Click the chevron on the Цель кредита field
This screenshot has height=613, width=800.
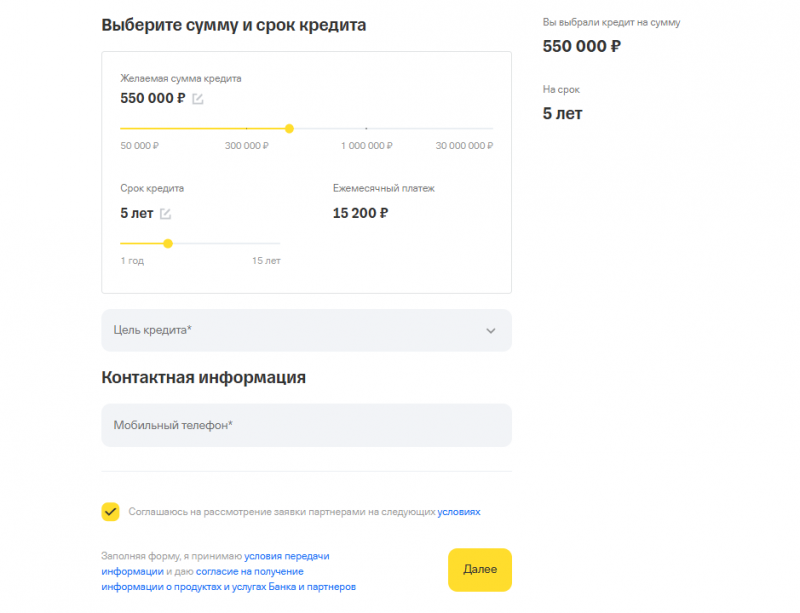pyautogui.click(x=490, y=330)
